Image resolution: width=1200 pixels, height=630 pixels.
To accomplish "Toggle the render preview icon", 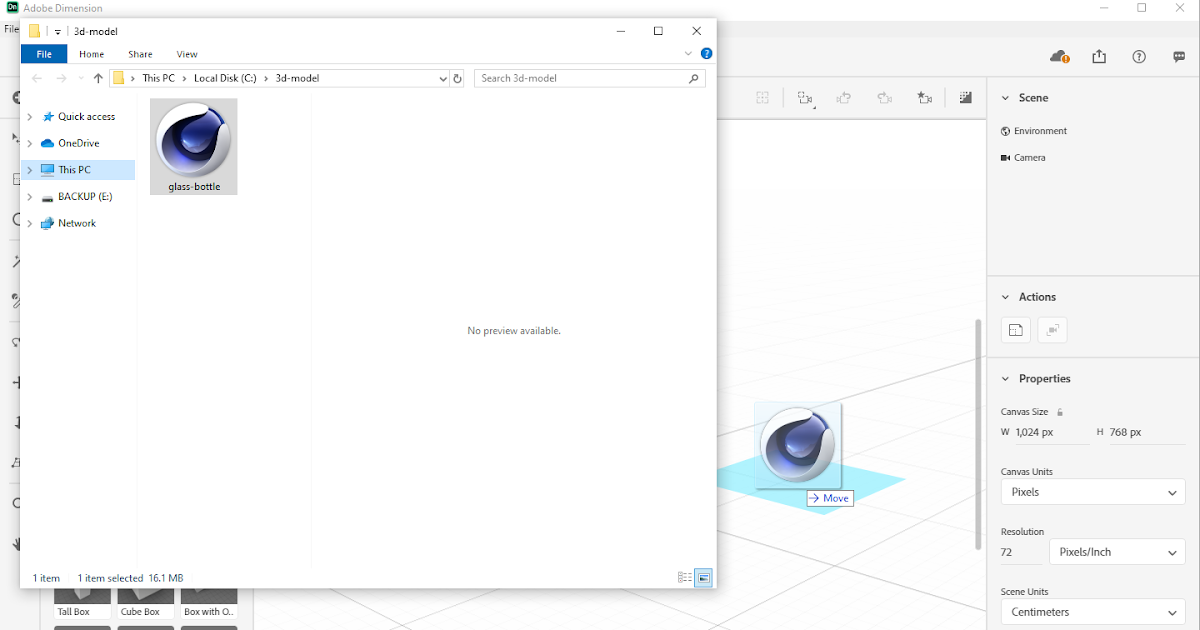I will tap(965, 98).
